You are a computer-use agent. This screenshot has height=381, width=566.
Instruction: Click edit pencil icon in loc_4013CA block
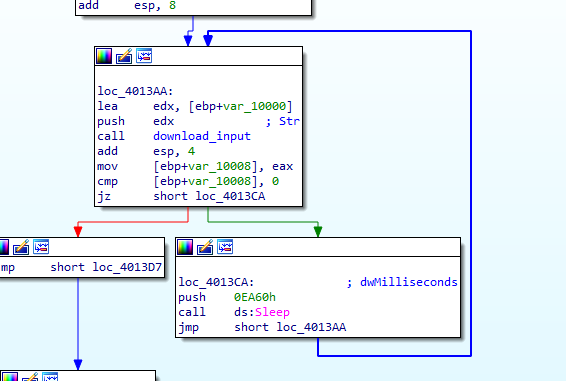pyautogui.click(x=205, y=247)
